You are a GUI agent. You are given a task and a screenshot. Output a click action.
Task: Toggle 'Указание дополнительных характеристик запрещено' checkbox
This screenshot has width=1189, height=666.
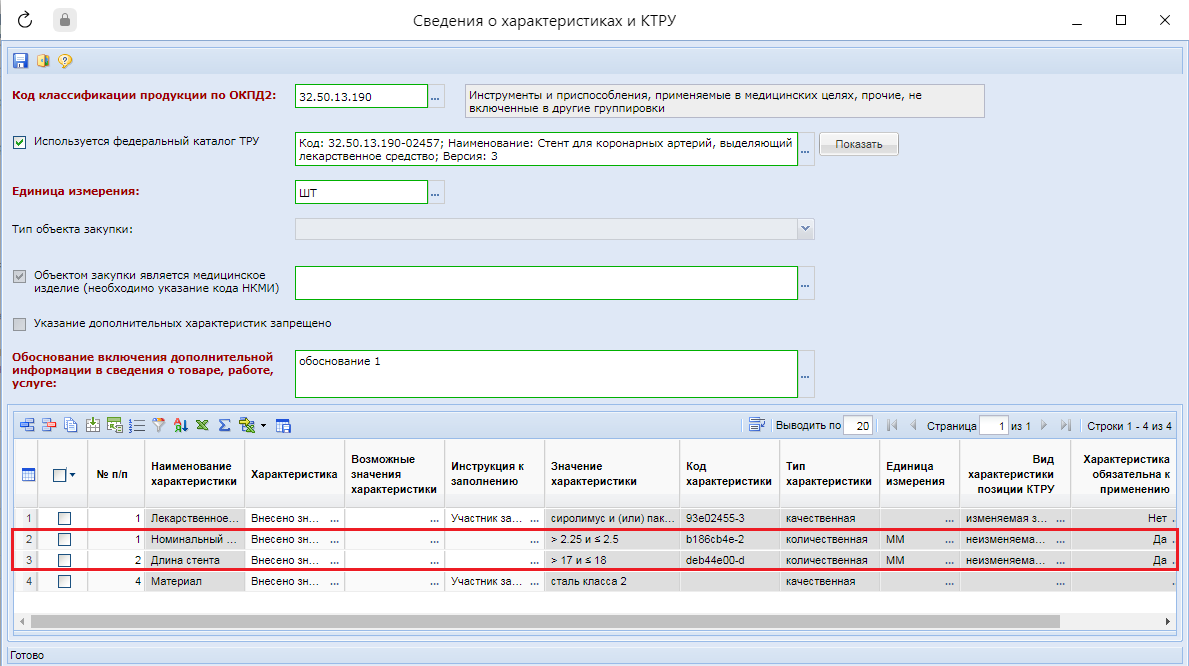click(20, 324)
